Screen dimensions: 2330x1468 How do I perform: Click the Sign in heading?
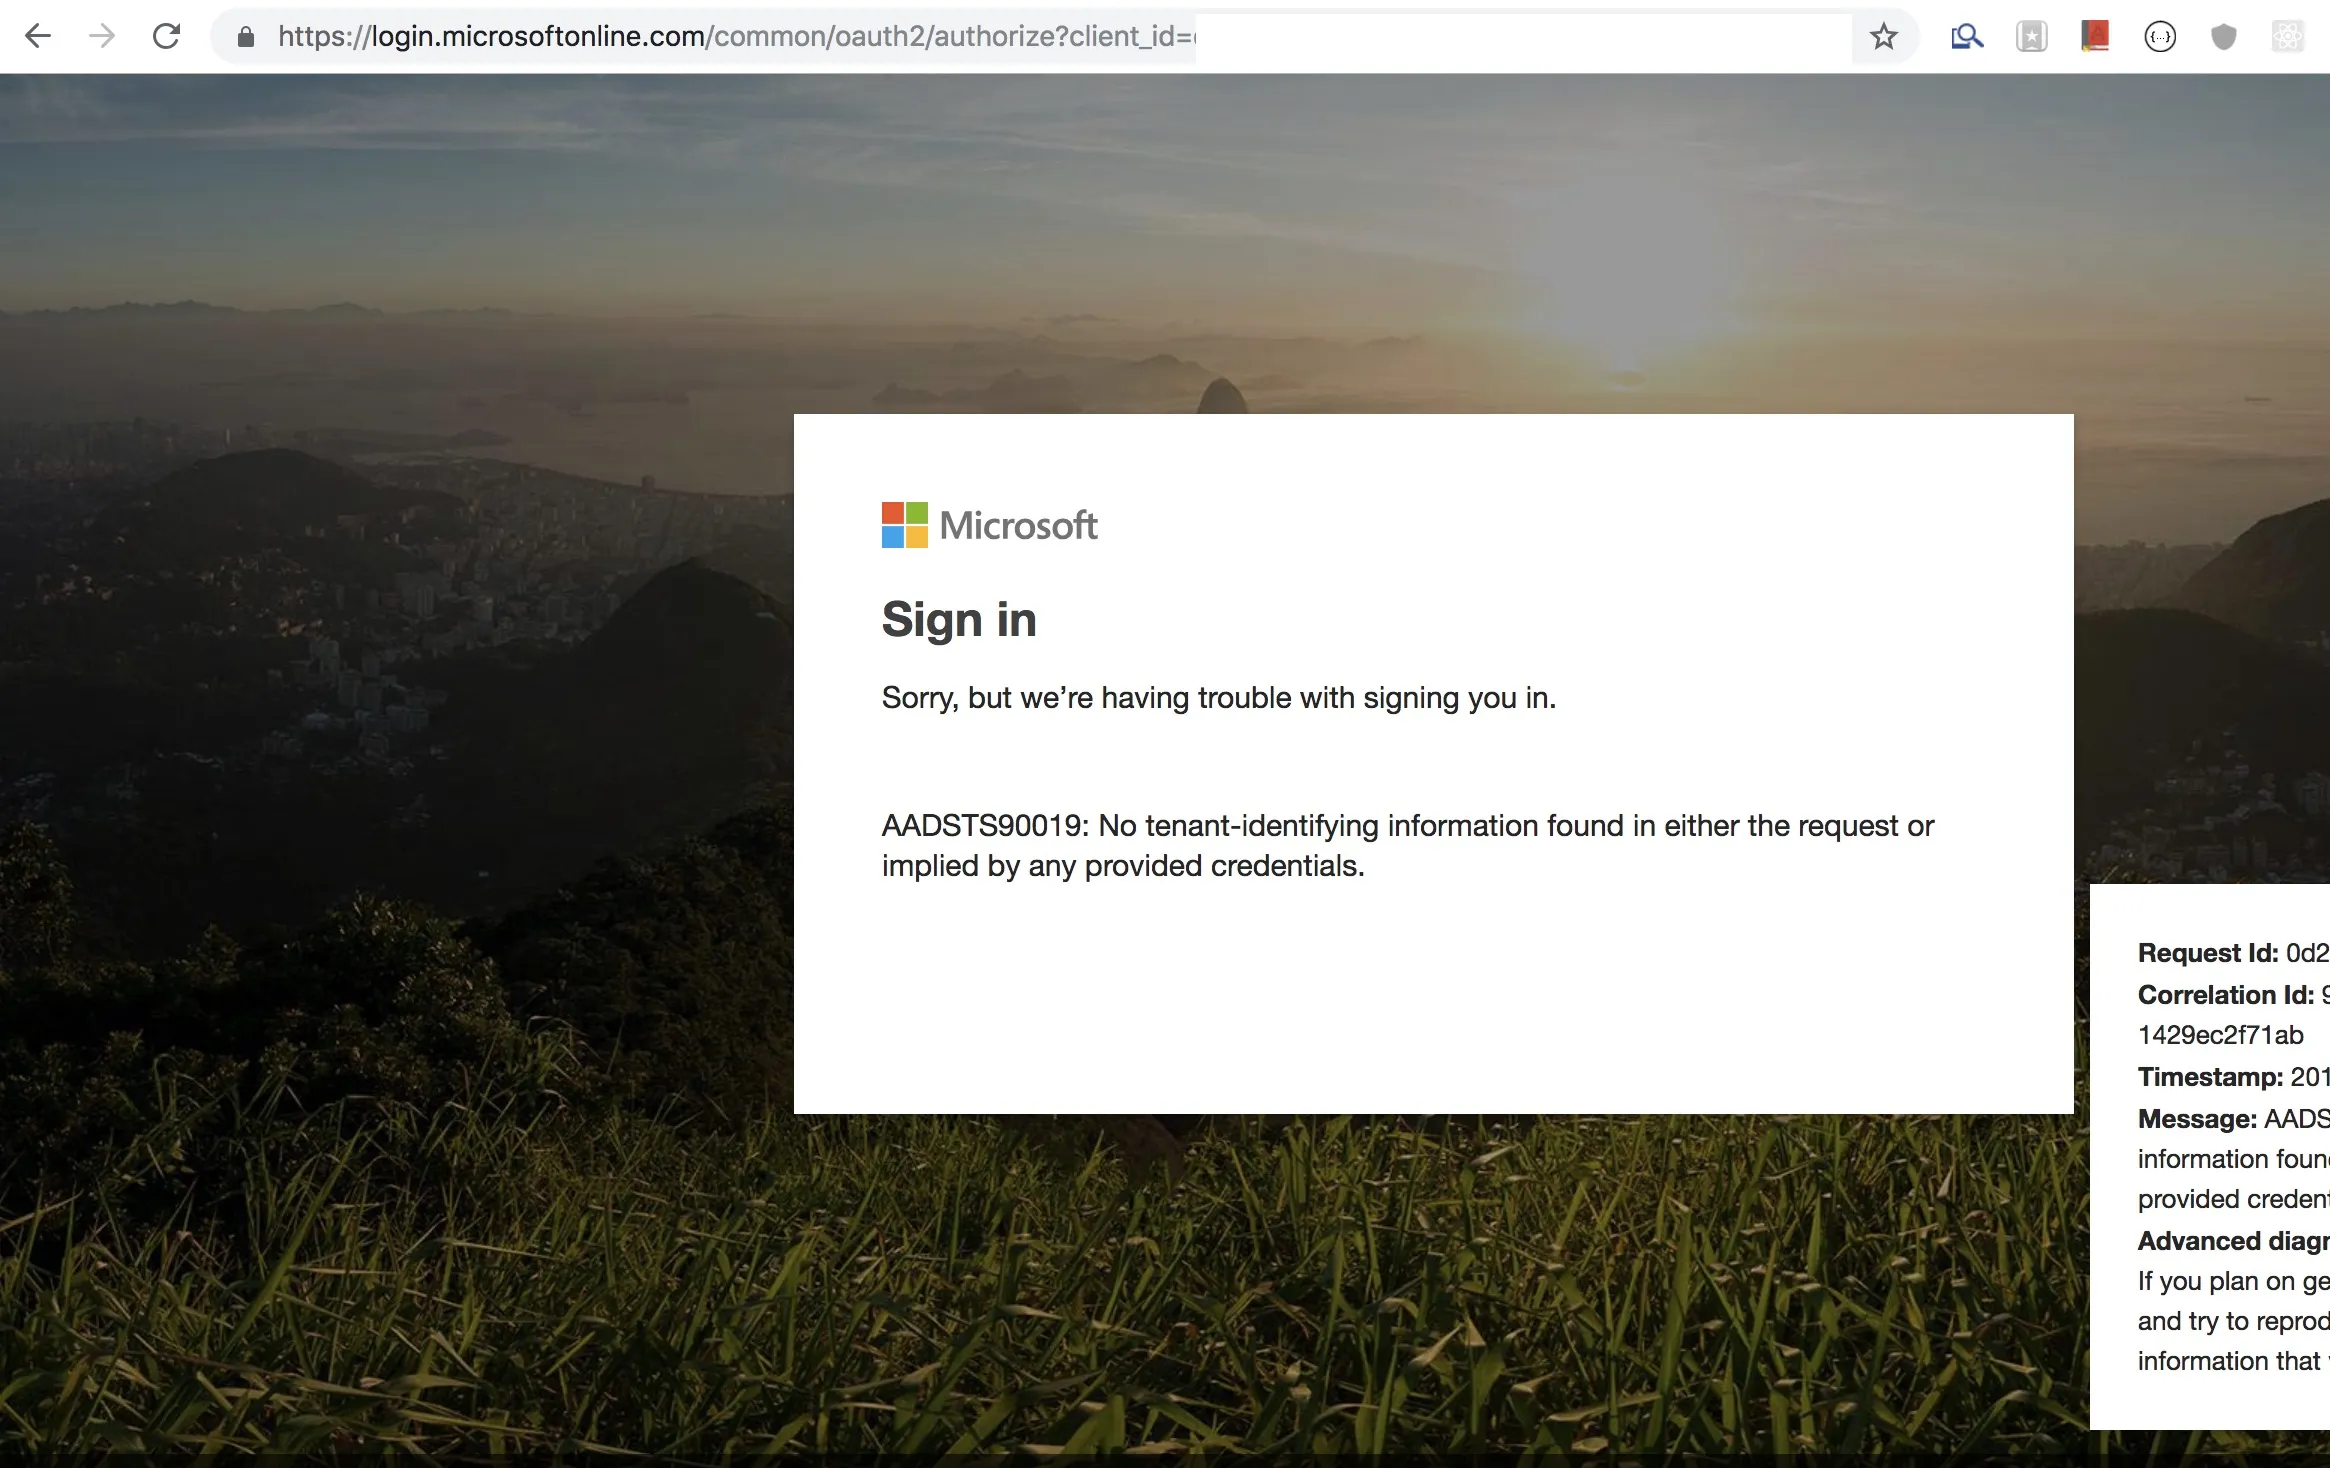coord(958,619)
